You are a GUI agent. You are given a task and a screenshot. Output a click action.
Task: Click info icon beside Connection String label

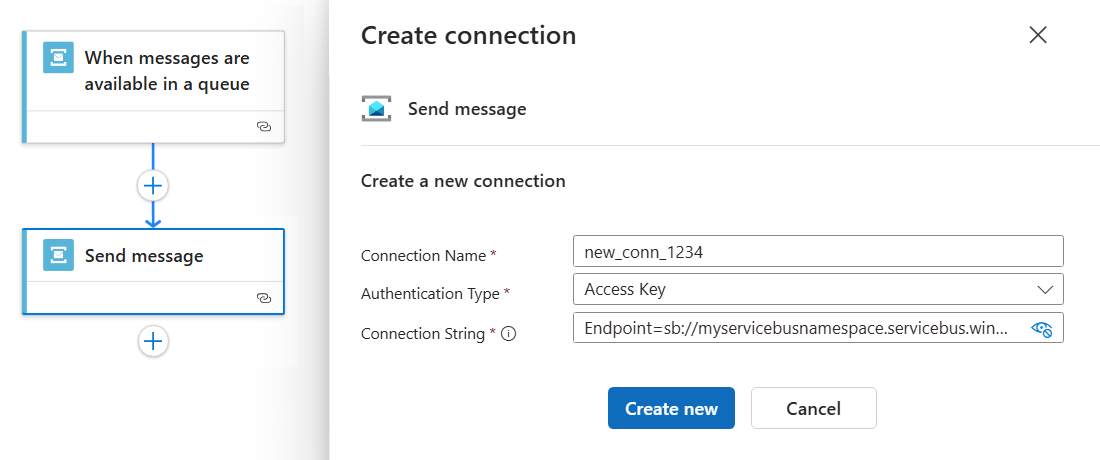tap(508, 334)
